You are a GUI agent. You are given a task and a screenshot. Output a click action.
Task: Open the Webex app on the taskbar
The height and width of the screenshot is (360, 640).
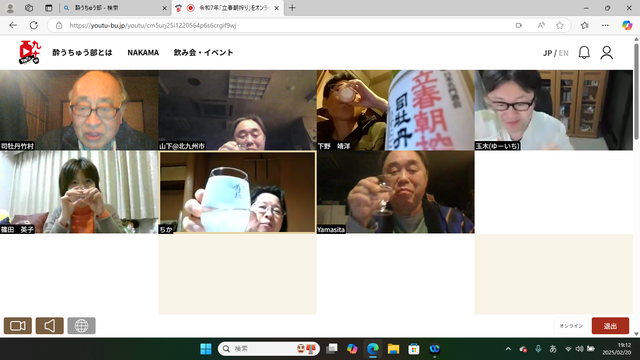pyautogui.click(x=434, y=349)
